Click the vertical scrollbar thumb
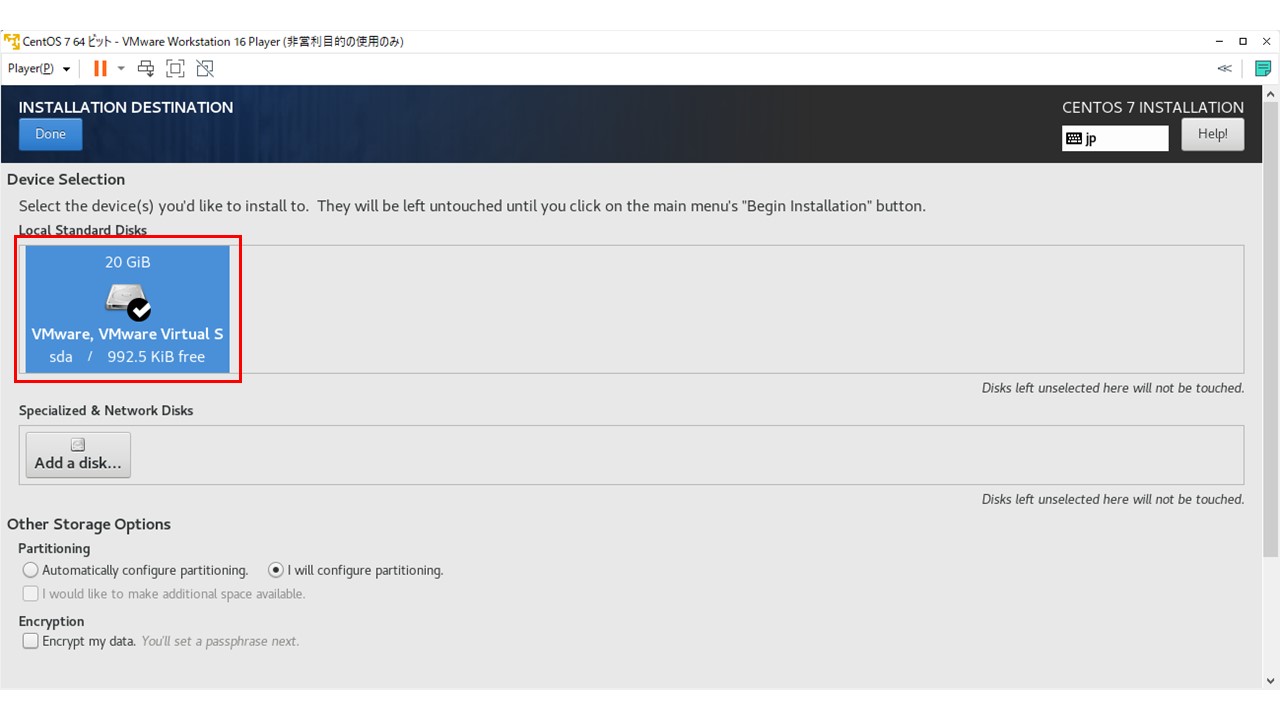This screenshot has height=720, width=1280. click(1271, 329)
